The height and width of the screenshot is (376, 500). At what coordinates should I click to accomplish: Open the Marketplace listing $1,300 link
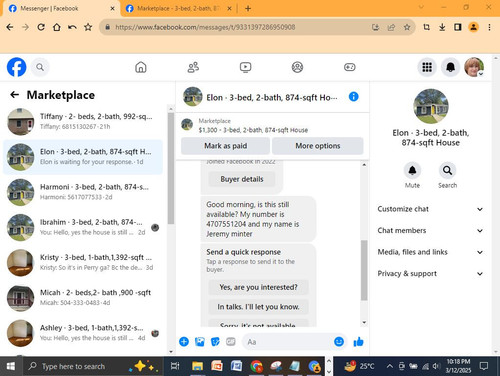253,130
